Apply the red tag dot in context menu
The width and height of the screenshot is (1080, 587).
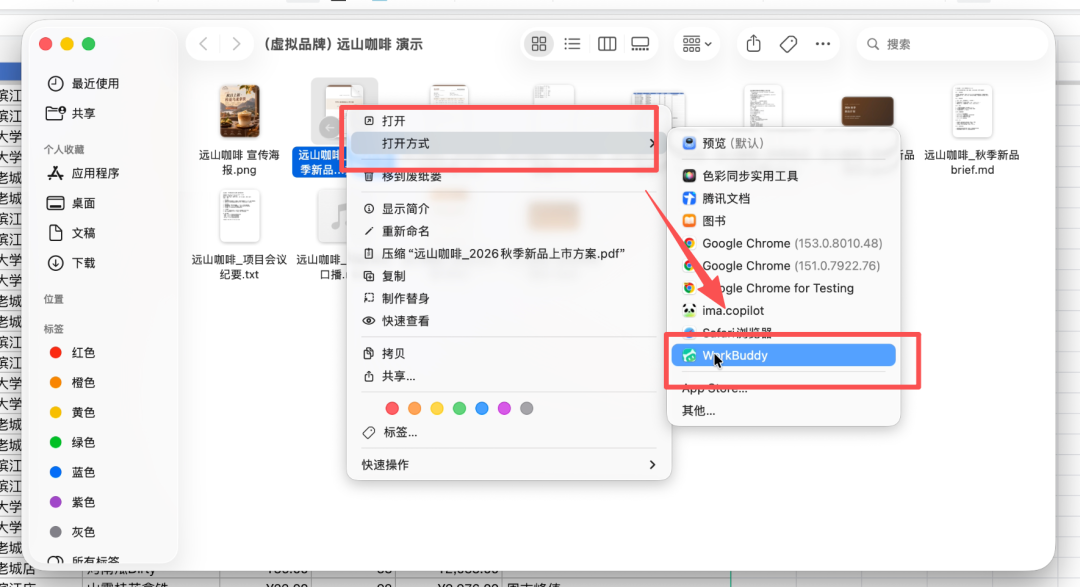pos(392,409)
